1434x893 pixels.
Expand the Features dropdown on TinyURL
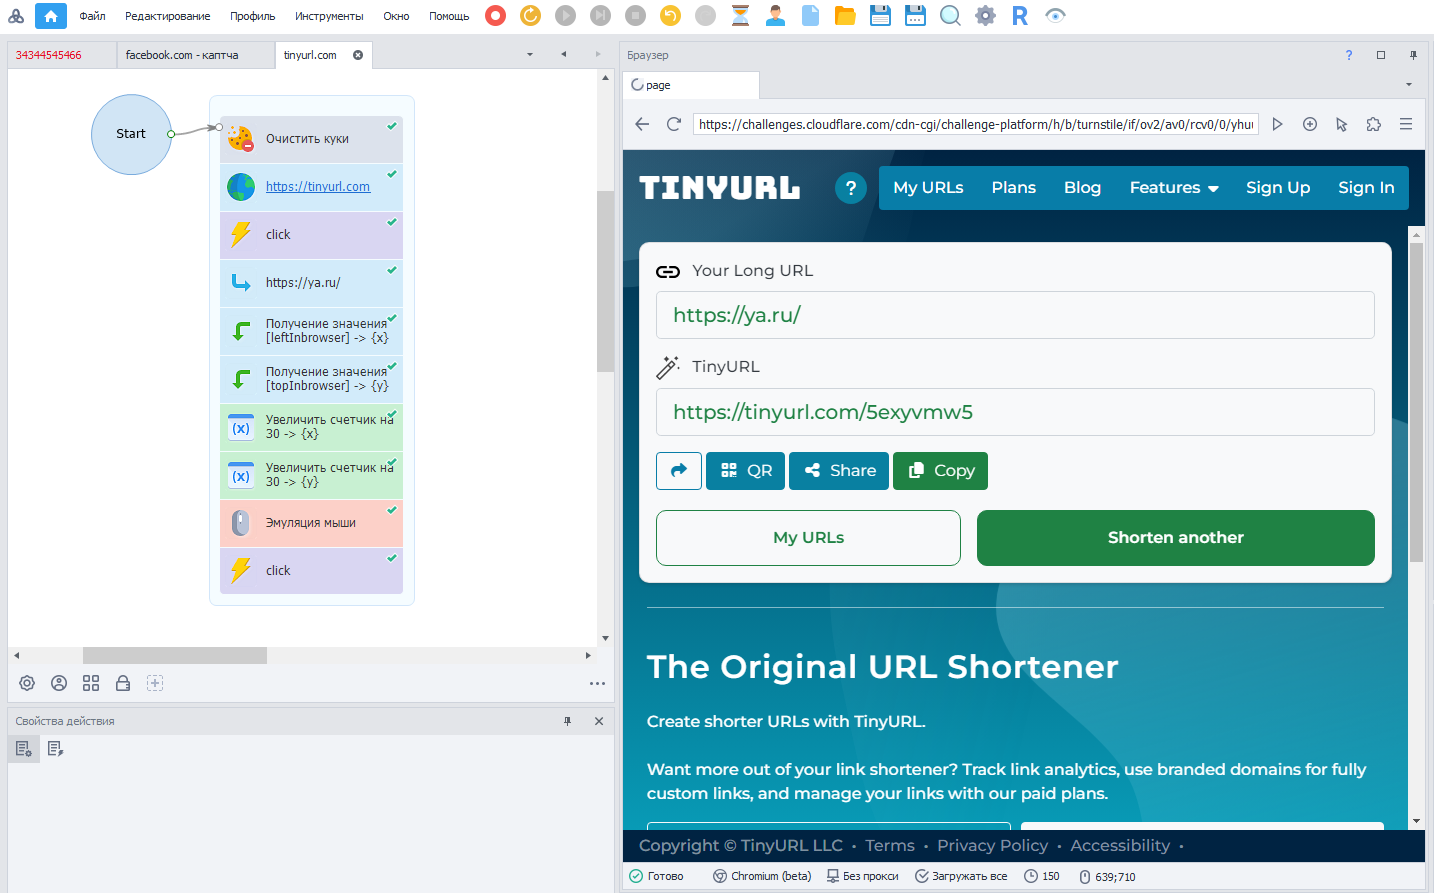[x=1174, y=188]
